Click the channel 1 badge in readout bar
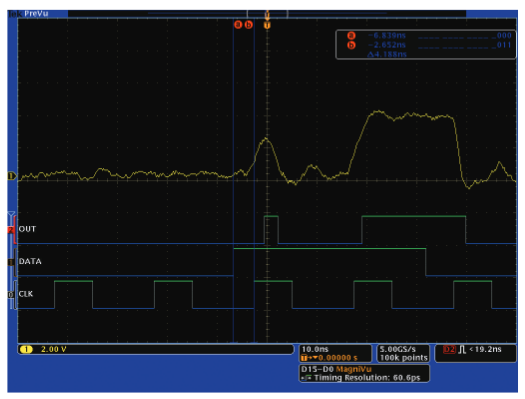This screenshot has width=525, height=399. coord(26,349)
